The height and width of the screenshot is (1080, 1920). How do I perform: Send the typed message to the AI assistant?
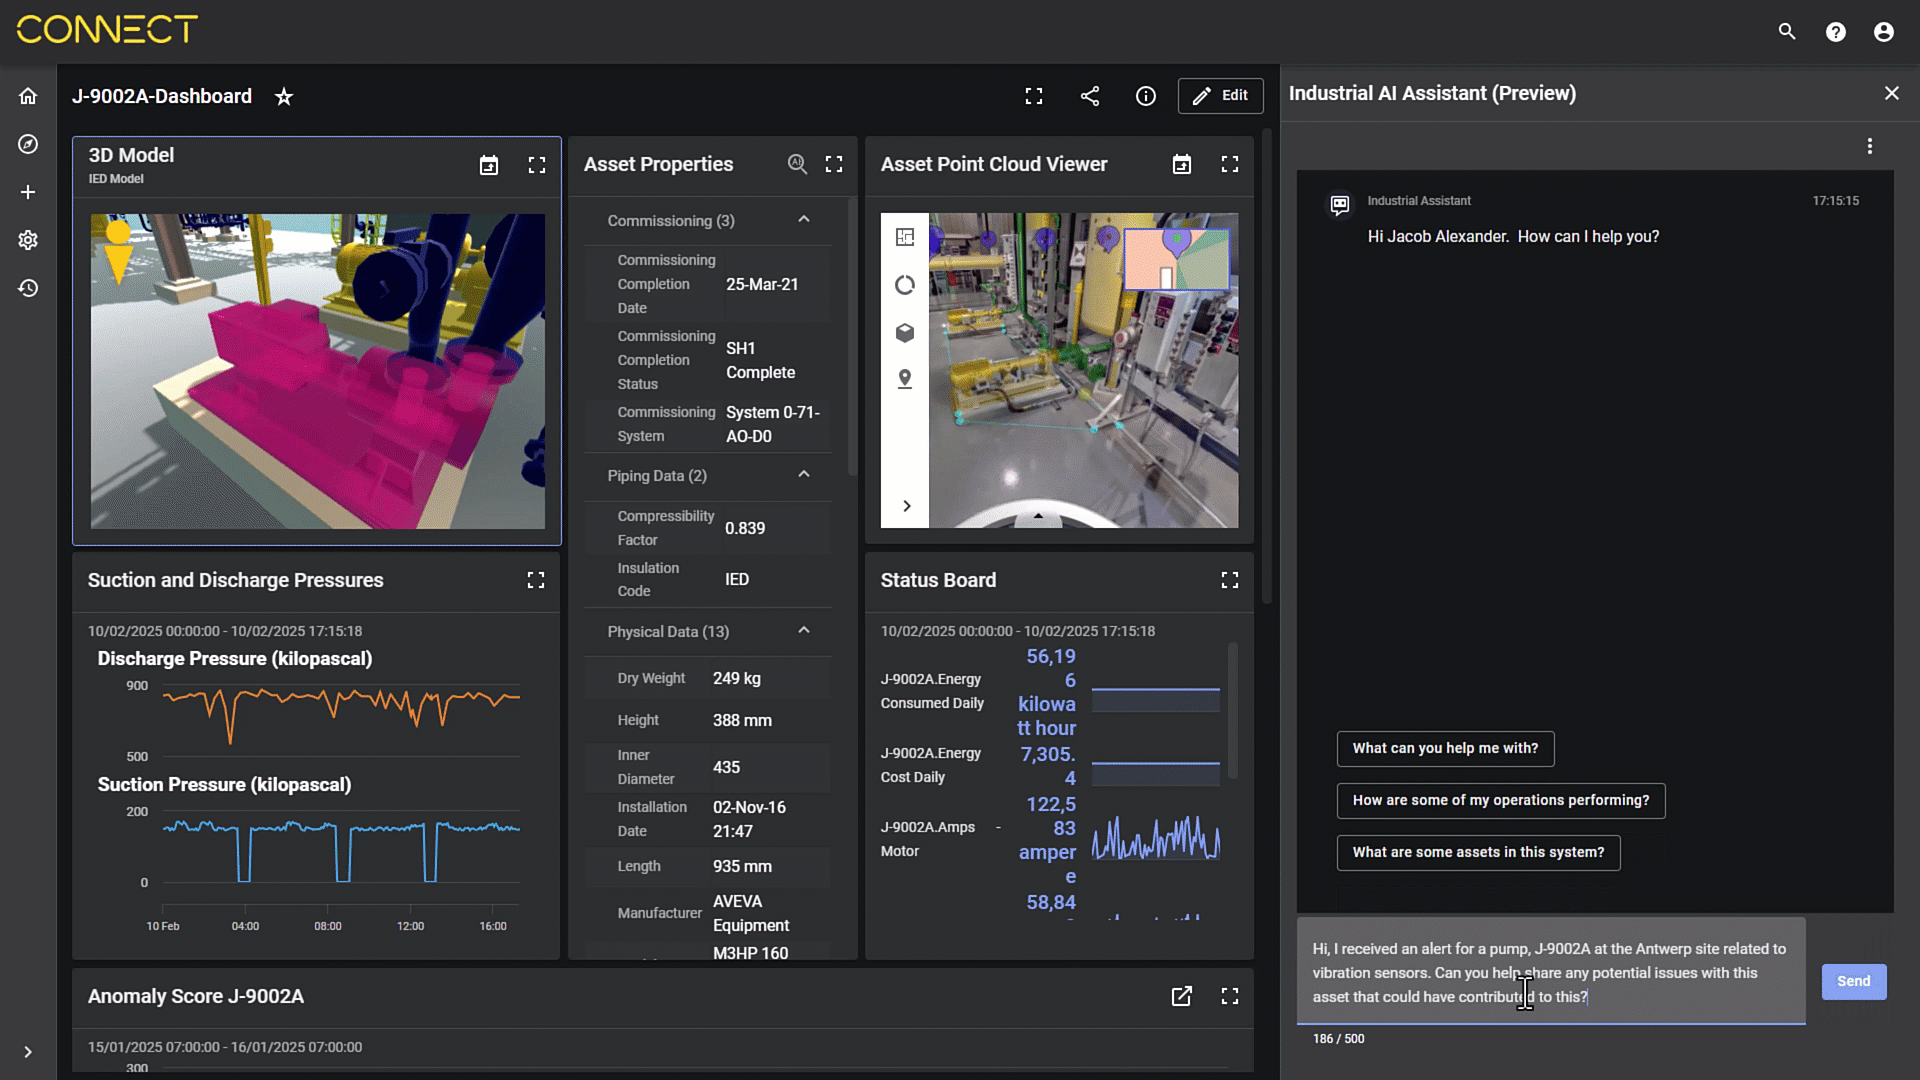click(1853, 981)
